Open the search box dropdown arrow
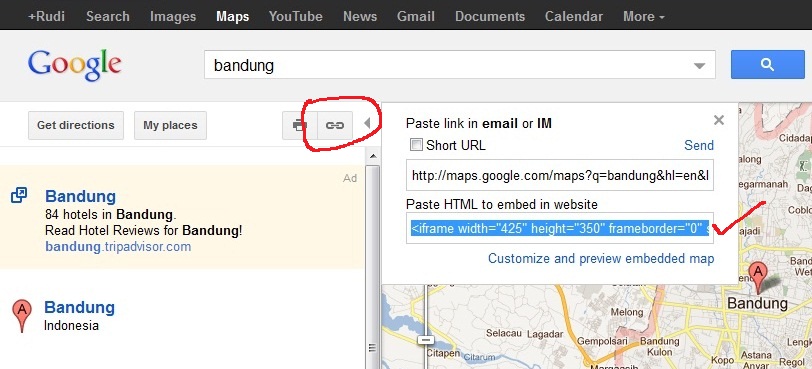The width and height of the screenshot is (812, 369). [x=700, y=66]
